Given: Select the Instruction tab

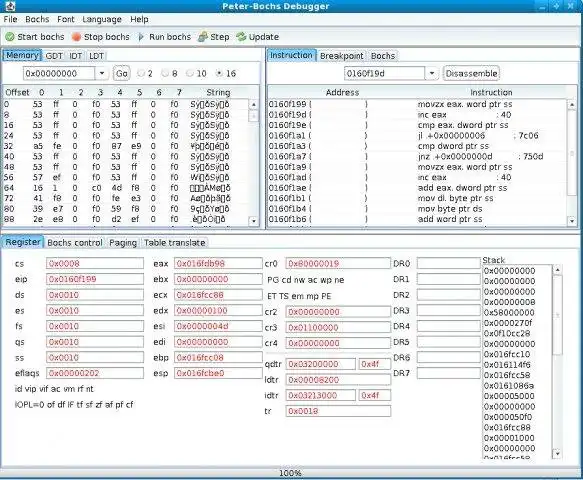Looking at the screenshot, I should [x=292, y=55].
